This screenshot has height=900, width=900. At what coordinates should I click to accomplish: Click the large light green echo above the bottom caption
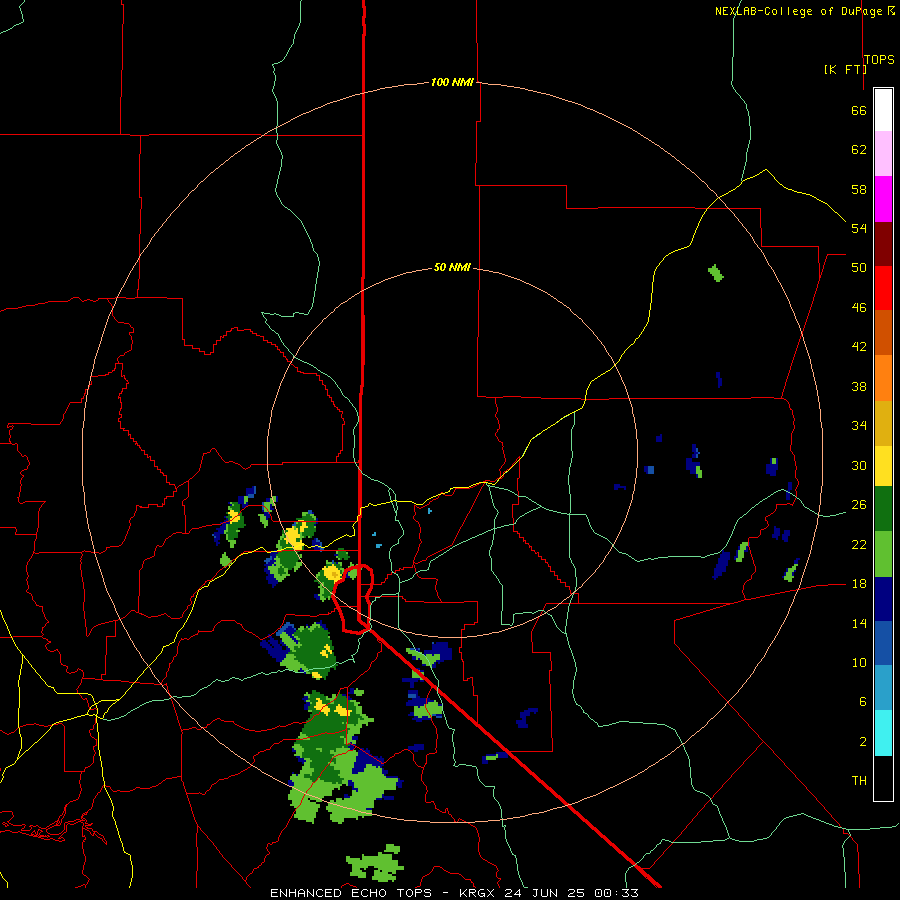pyautogui.click(x=375, y=863)
